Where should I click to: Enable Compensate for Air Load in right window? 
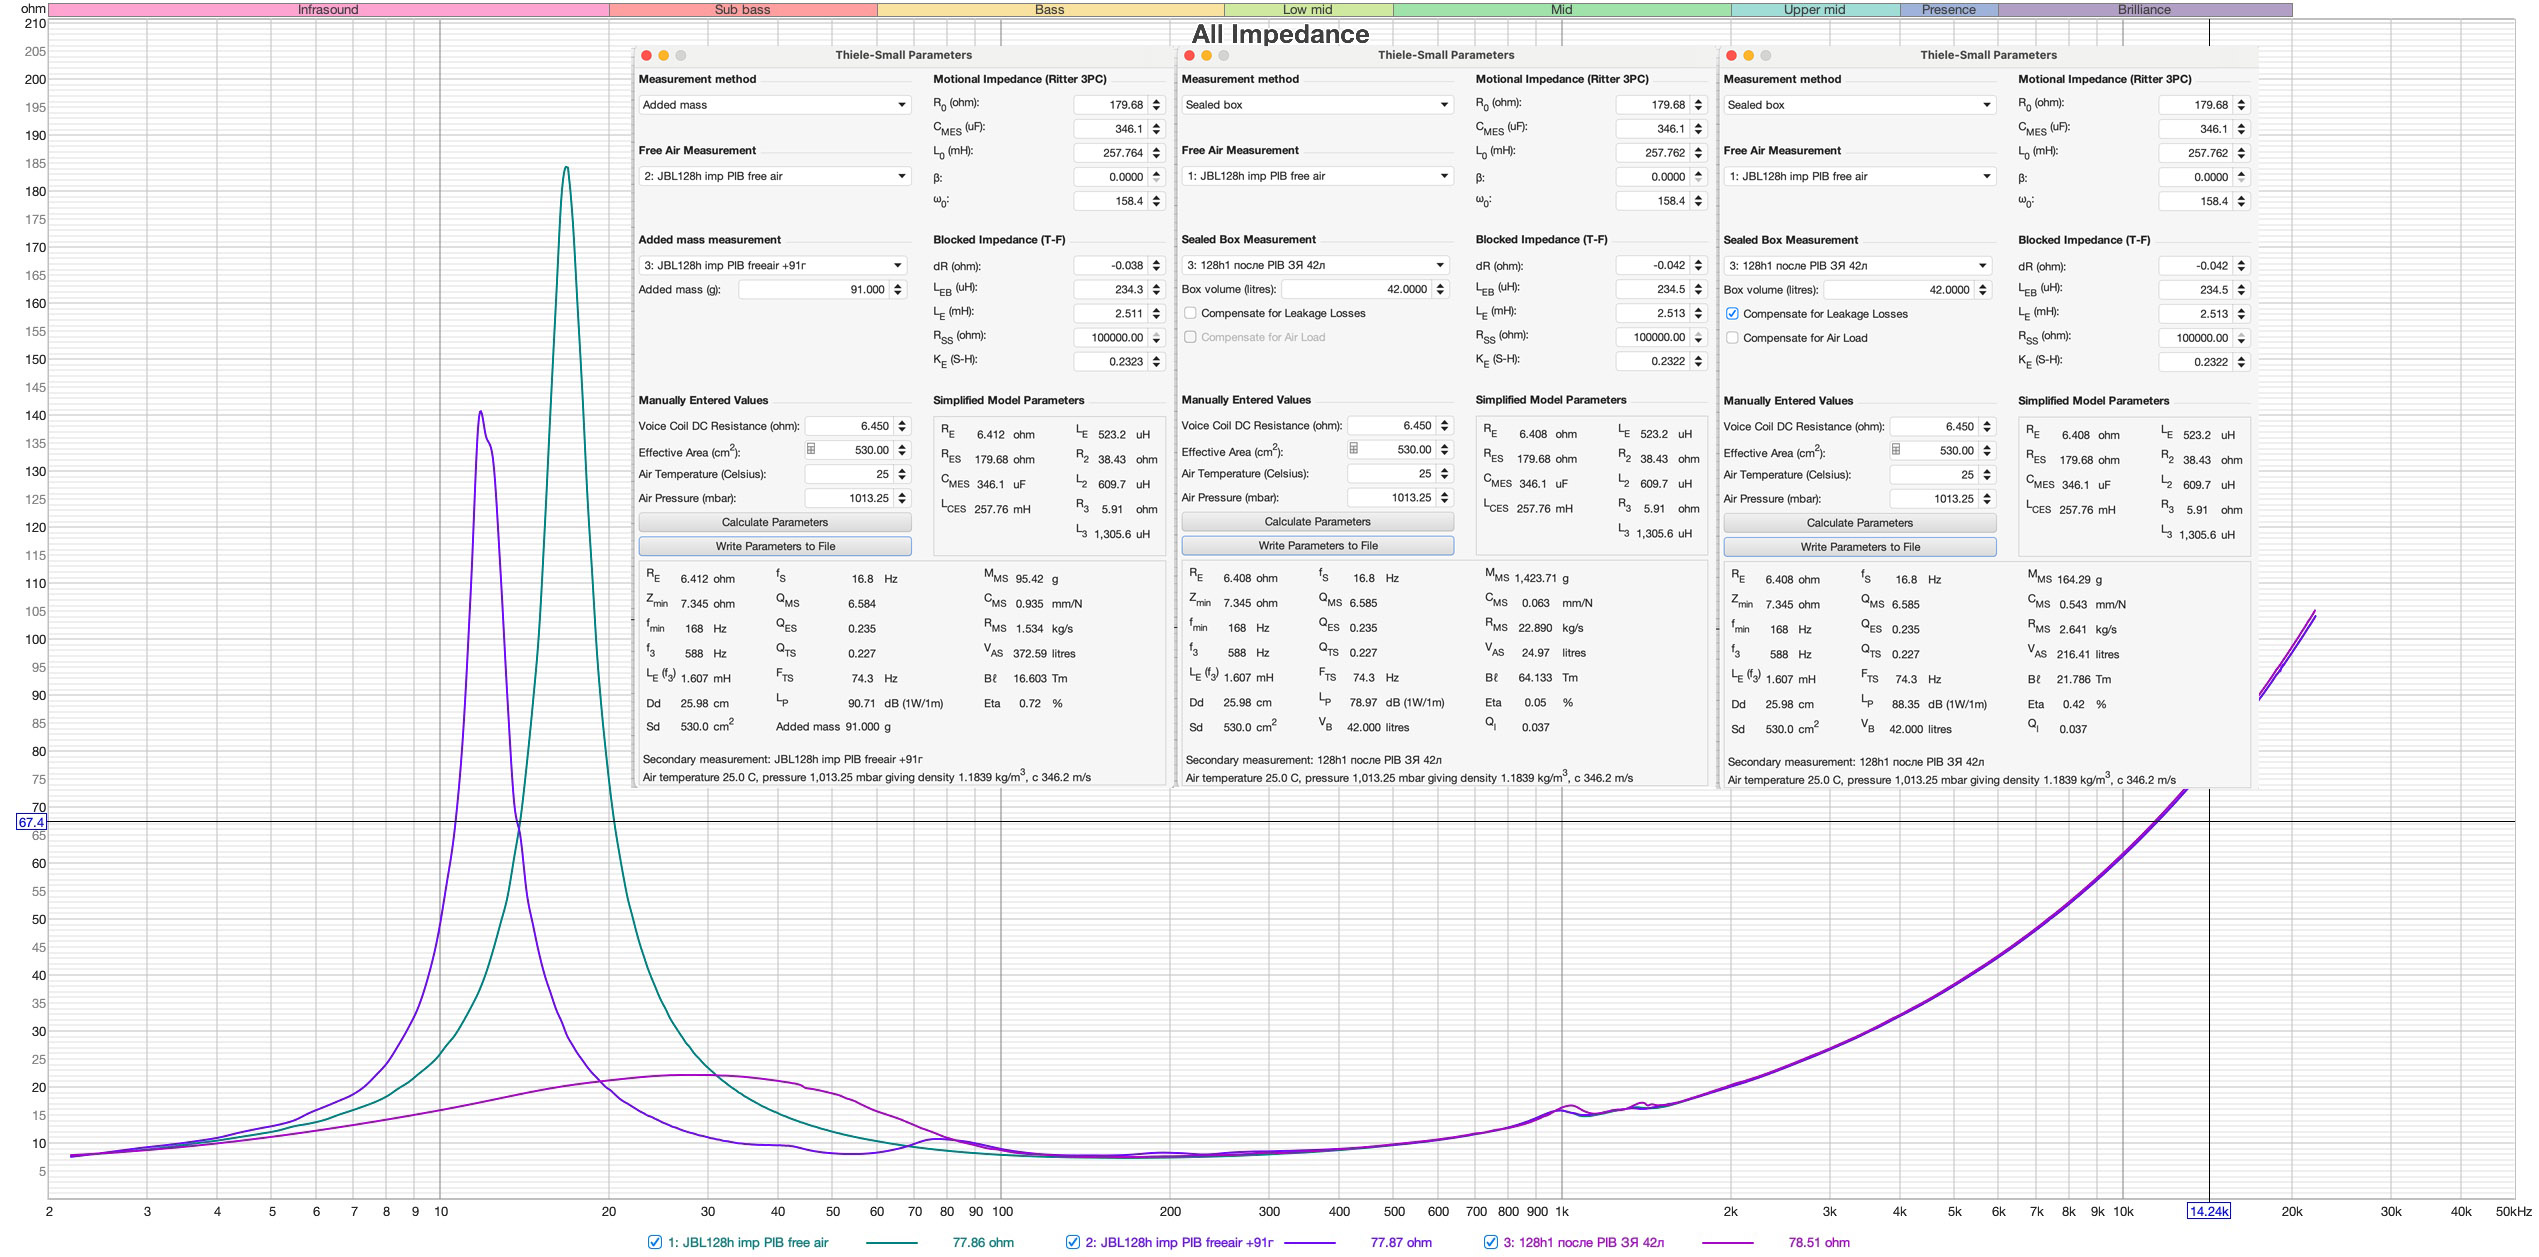[1732, 338]
